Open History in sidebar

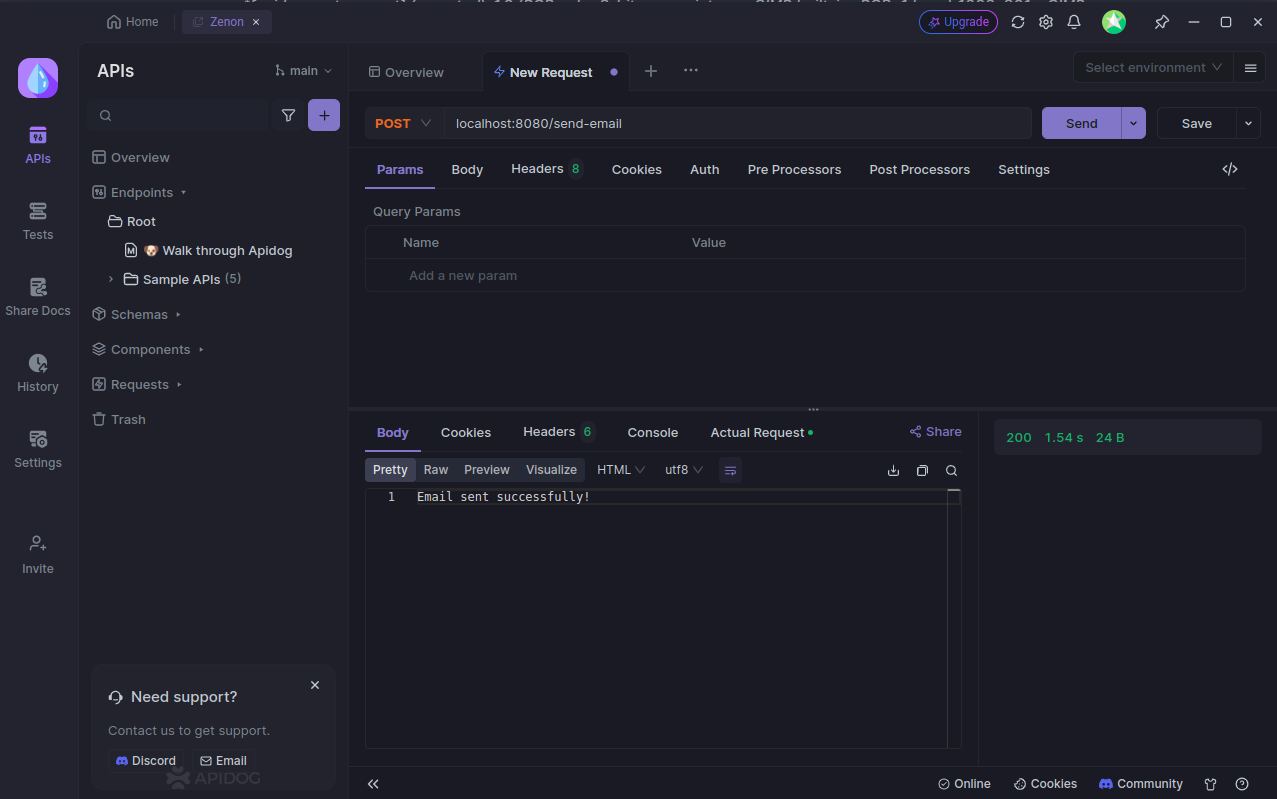(38, 373)
